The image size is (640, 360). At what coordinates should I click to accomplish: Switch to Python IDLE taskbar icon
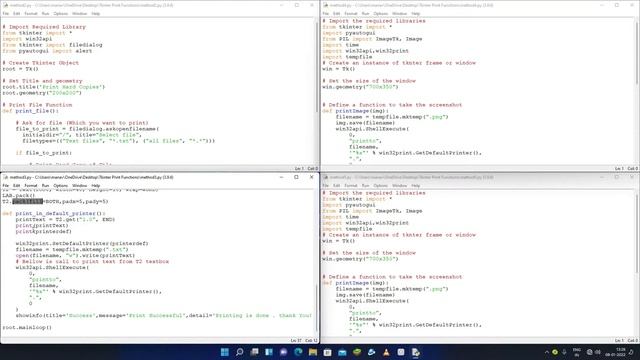(x=416, y=352)
